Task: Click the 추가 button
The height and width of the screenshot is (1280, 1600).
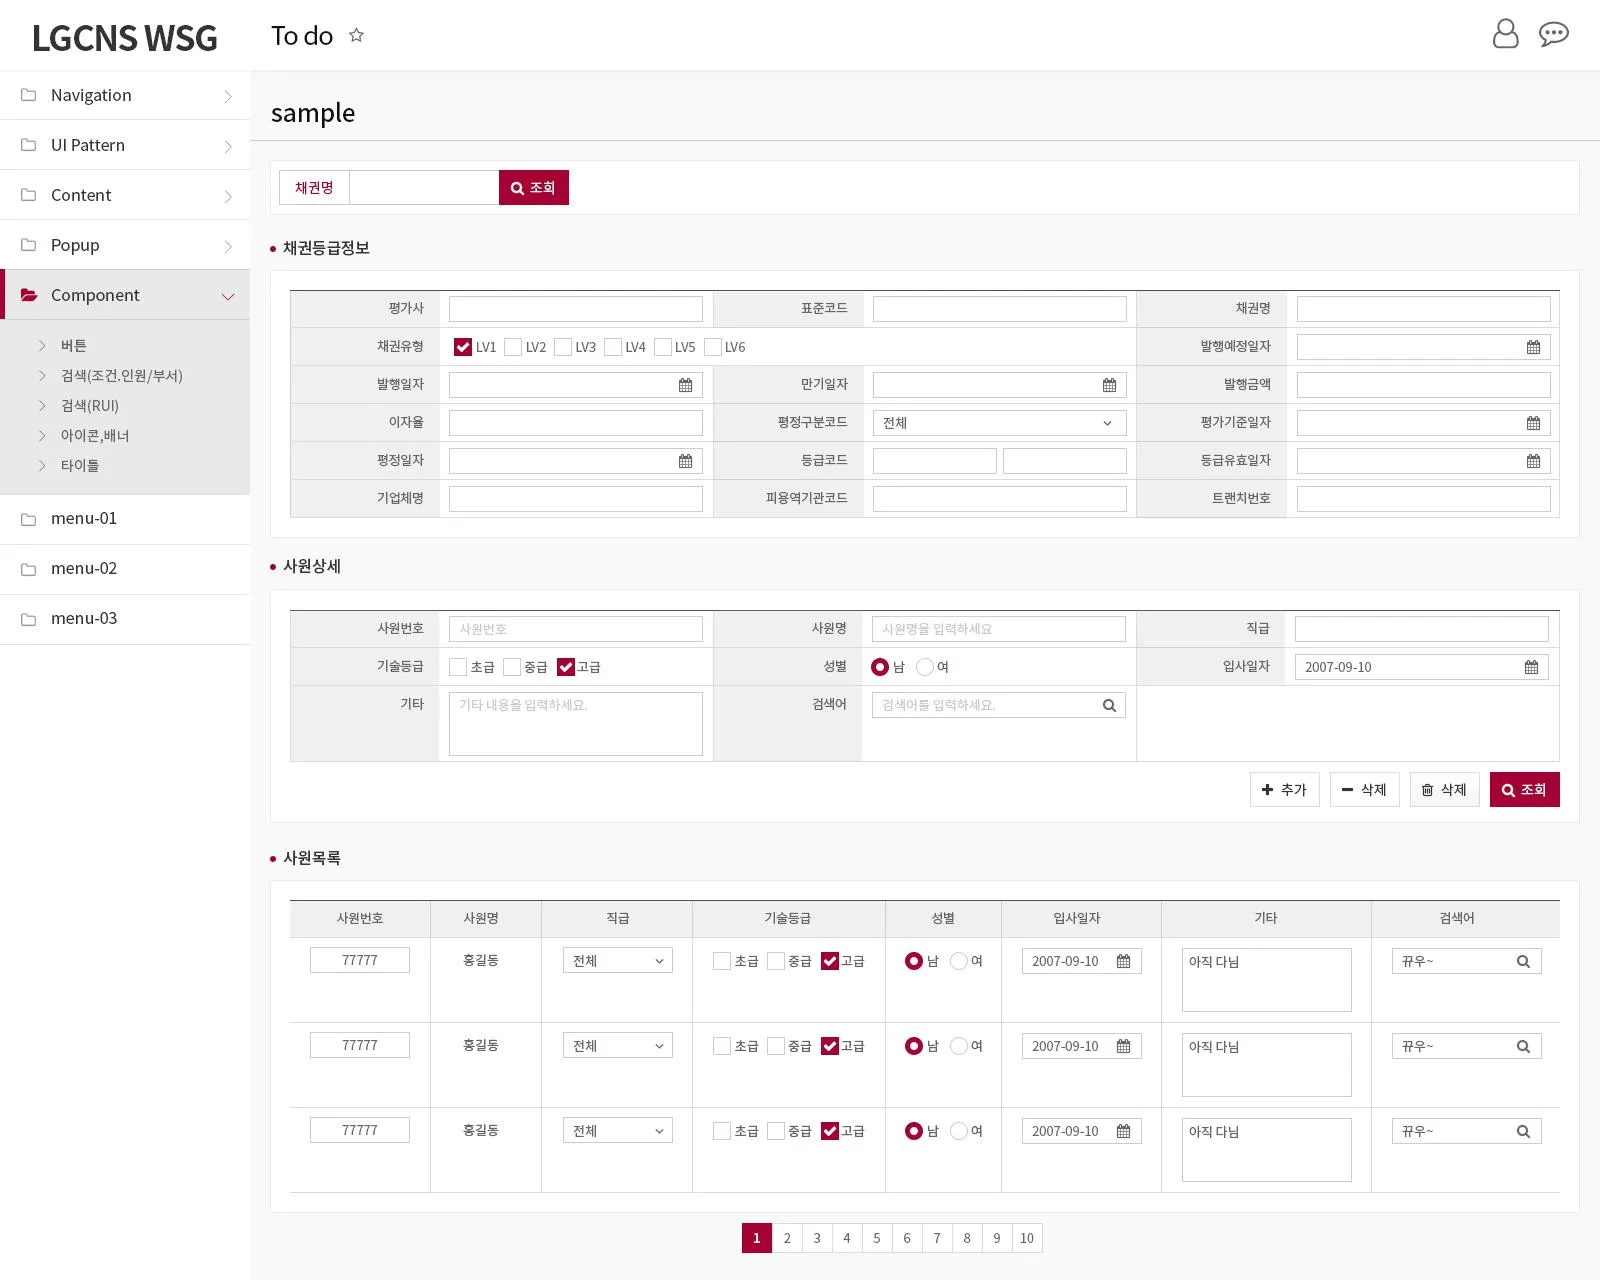Action: click(1284, 789)
